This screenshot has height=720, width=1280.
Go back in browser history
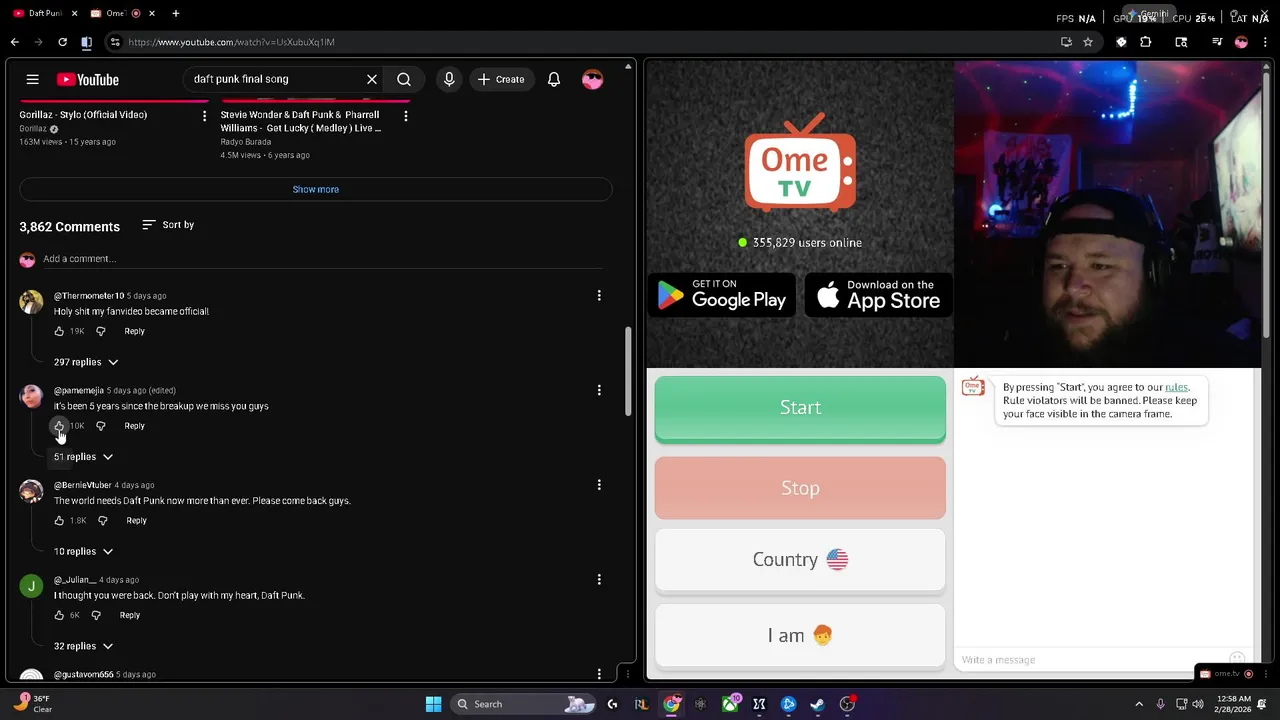tap(14, 42)
